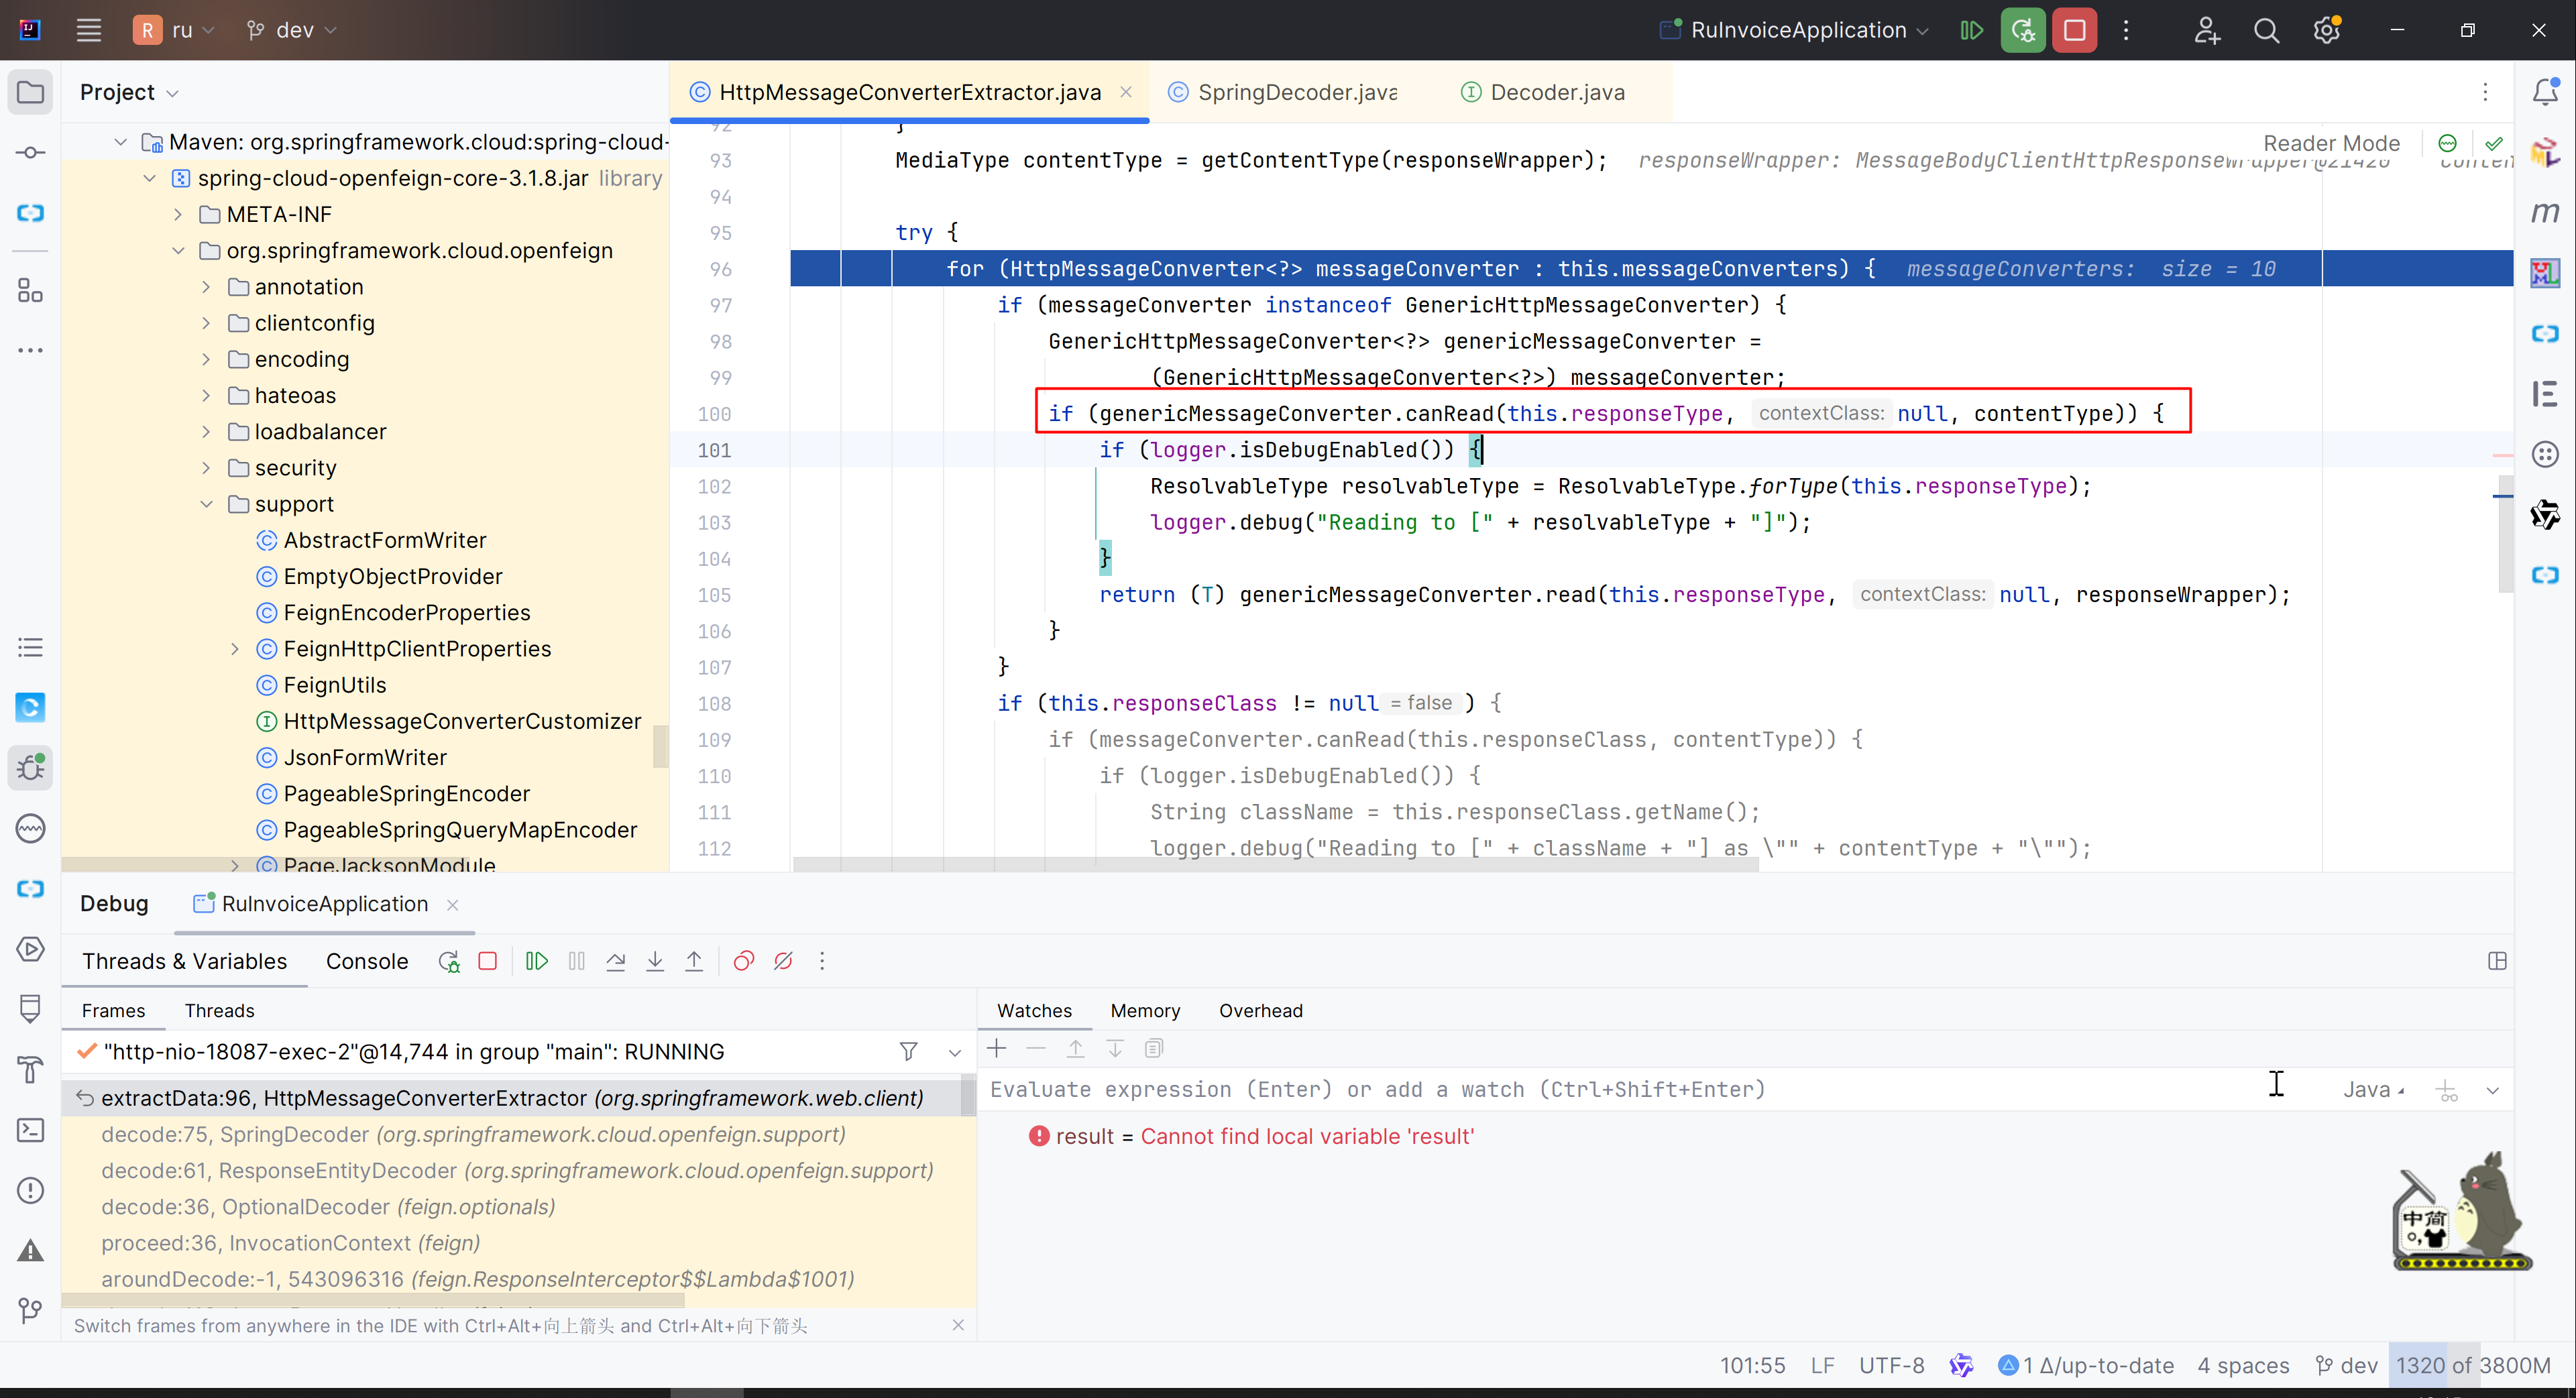Open View Breakpoints dialog

click(x=743, y=961)
